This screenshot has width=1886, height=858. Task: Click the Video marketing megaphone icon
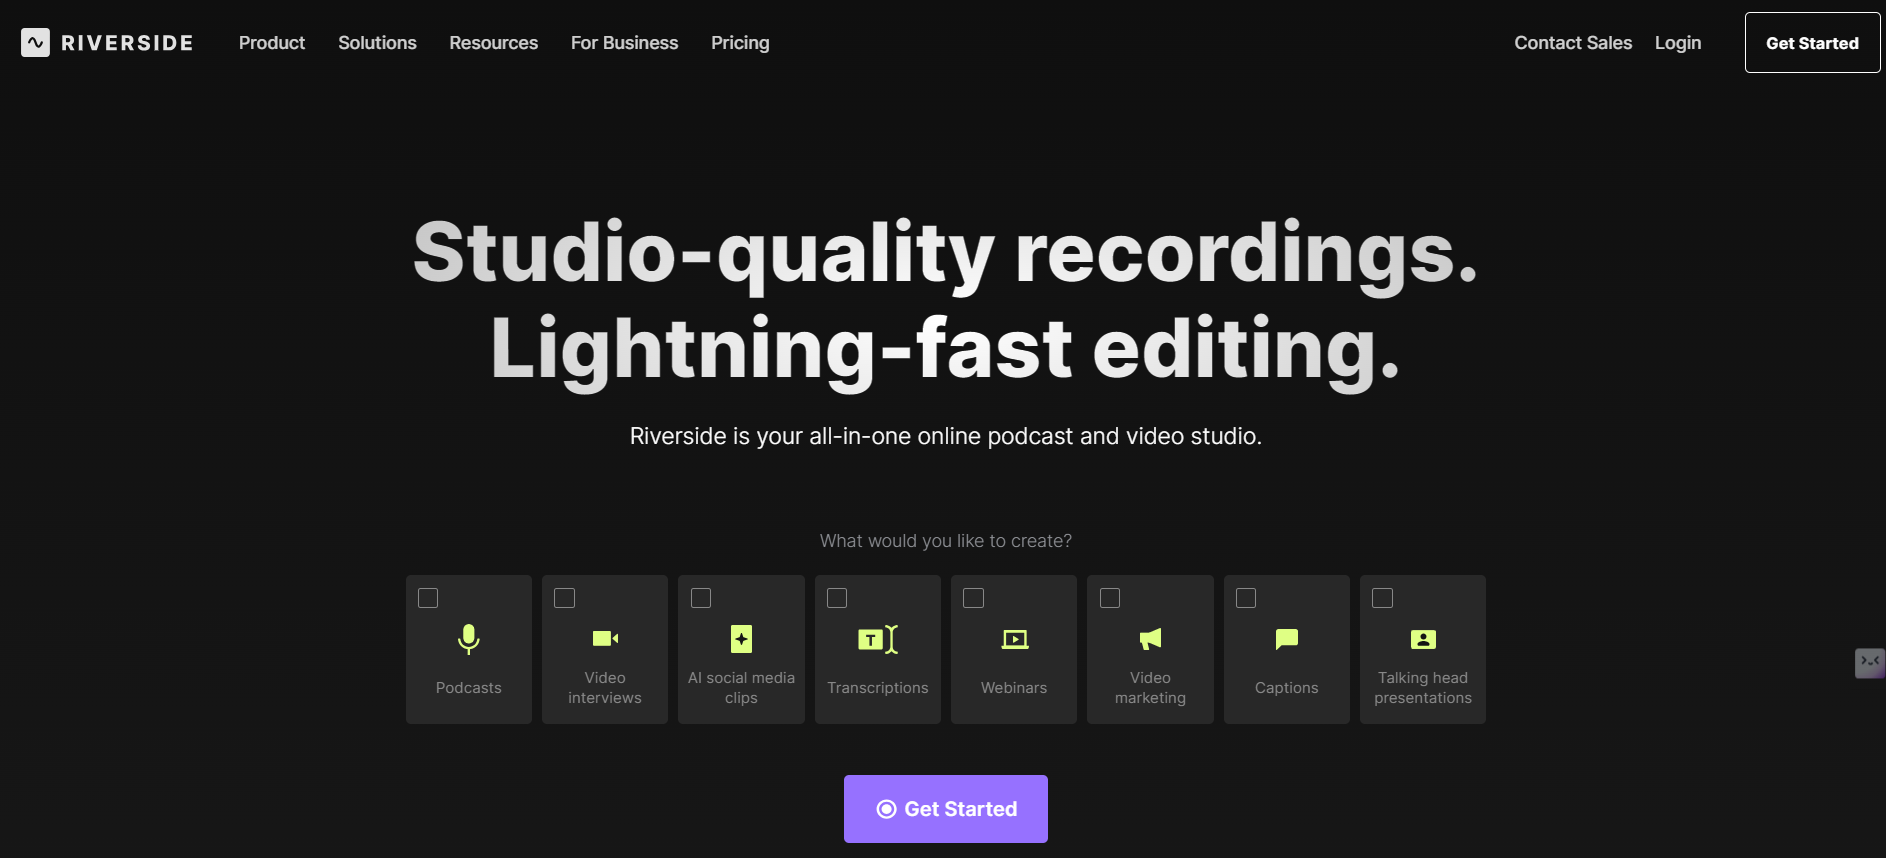pyautogui.click(x=1150, y=639)
